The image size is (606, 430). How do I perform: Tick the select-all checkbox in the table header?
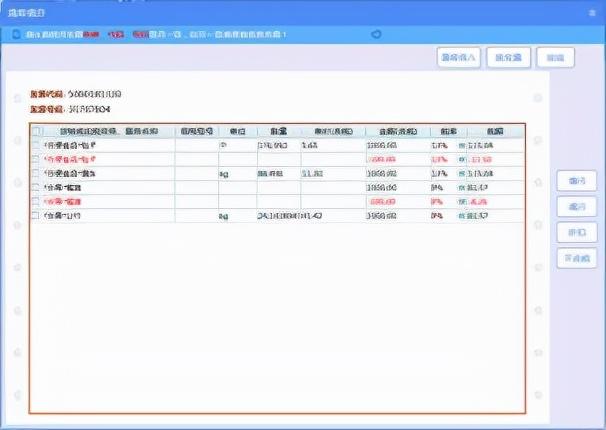37,132
